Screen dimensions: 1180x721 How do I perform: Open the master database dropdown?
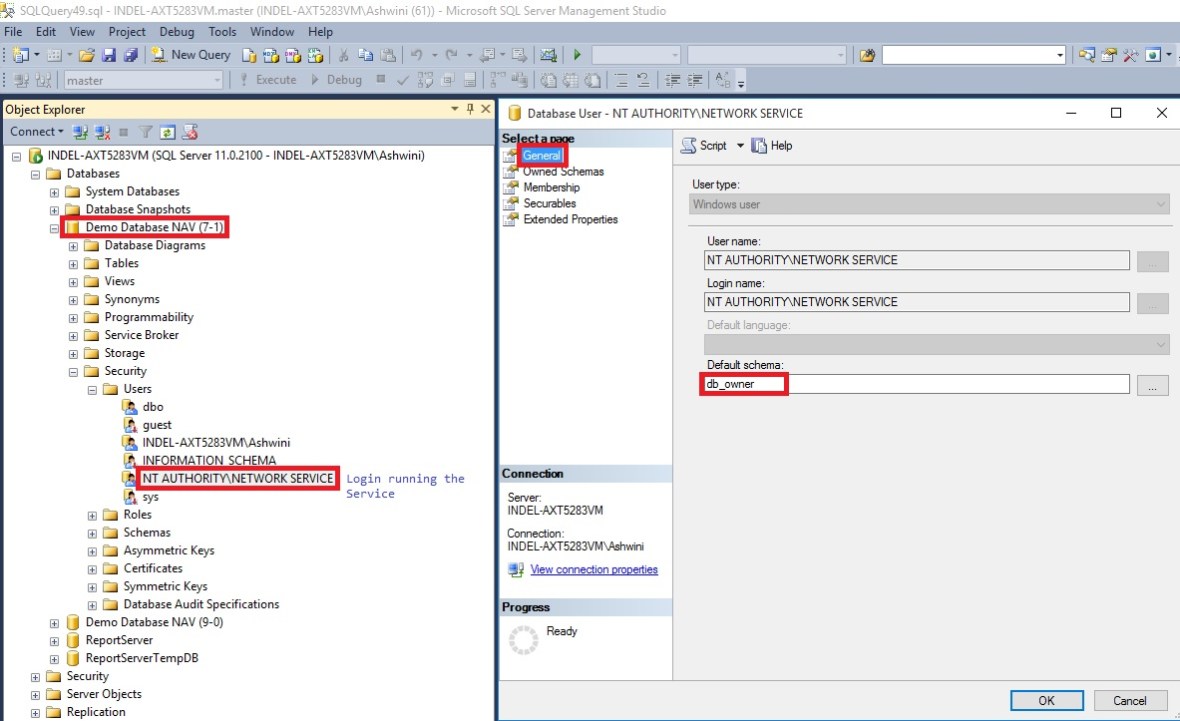217,80
